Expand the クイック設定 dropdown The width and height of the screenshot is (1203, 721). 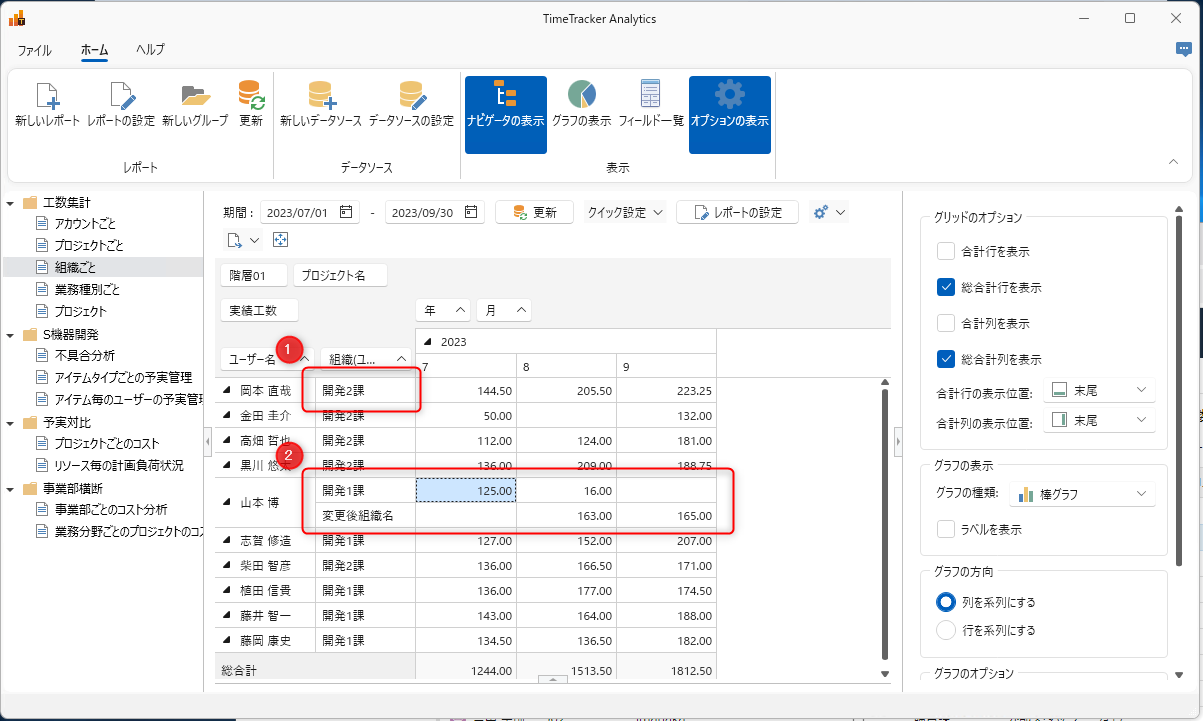point(625,212)
